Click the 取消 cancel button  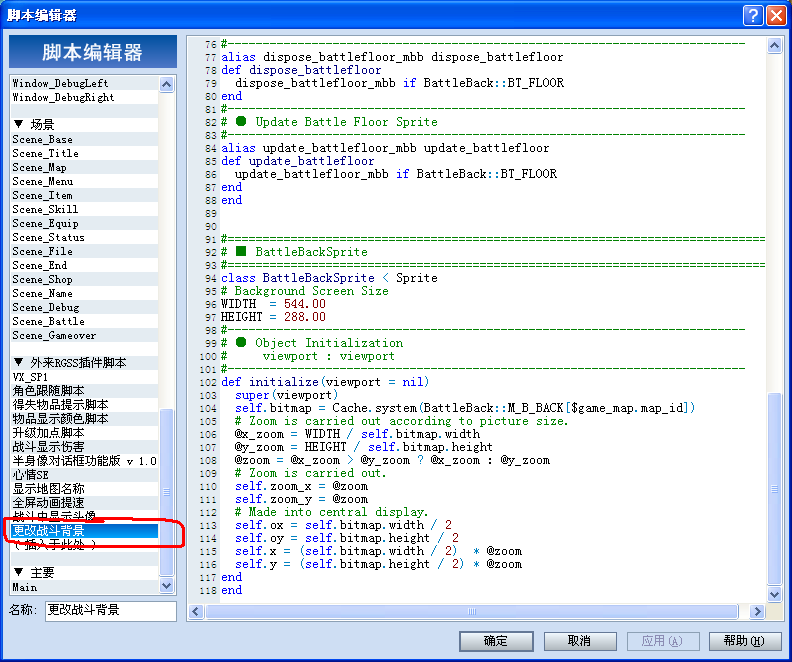click(x=579, y=641)
